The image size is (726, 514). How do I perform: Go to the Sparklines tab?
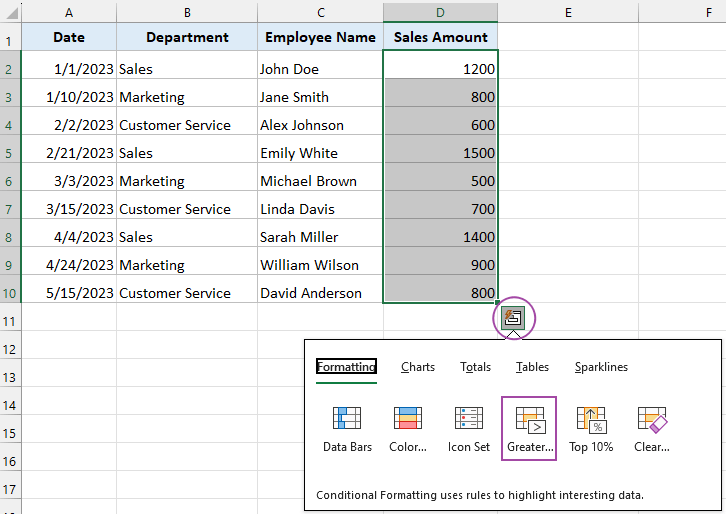601,367
